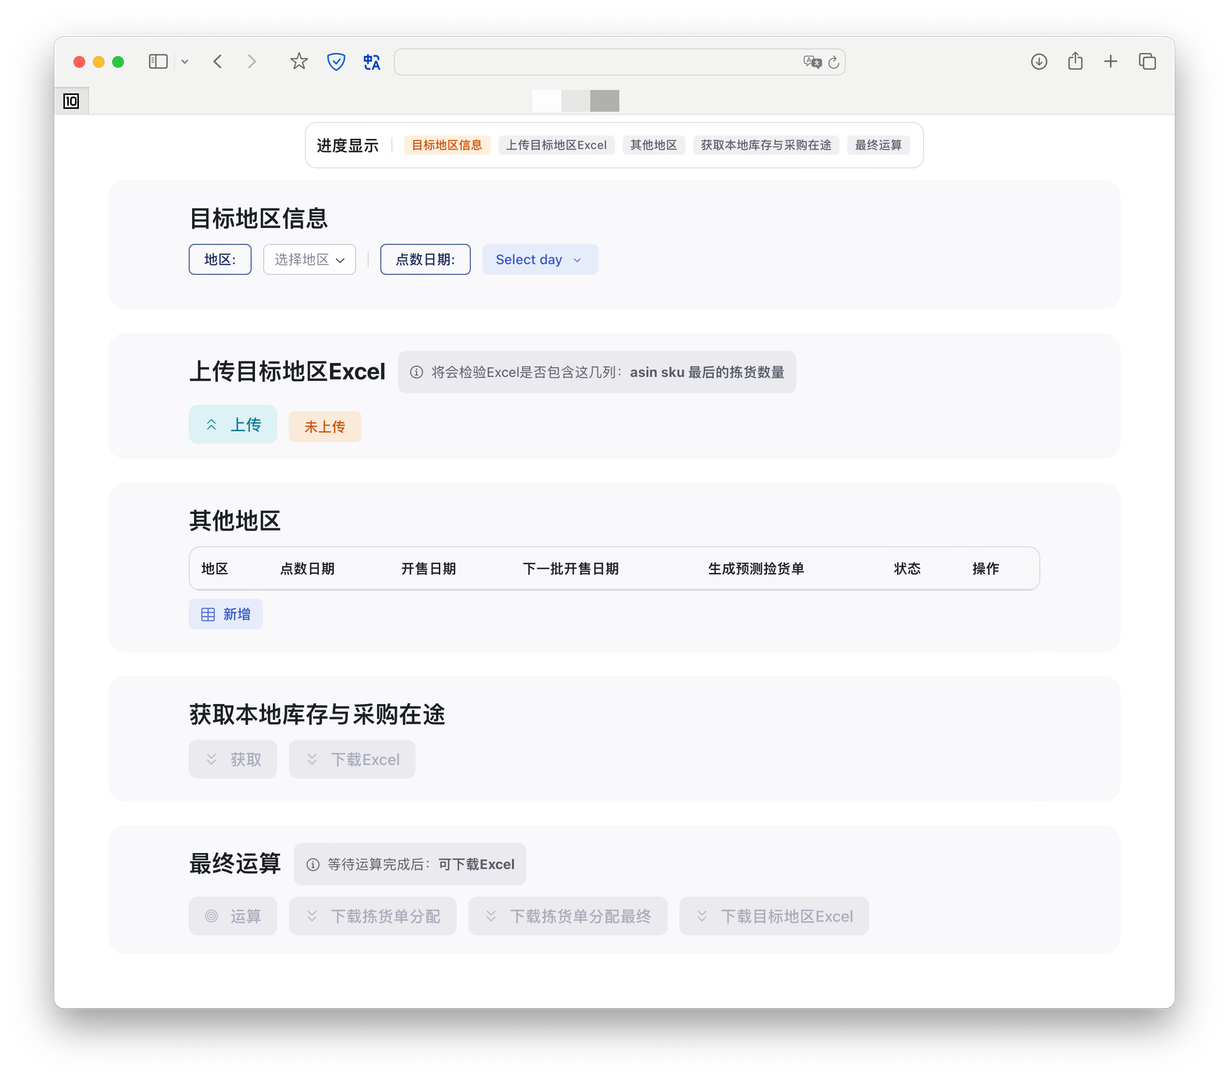Screen dimensions: 1229x1080
Task: Jump to 上传目标地区Excel progress step
Action: click(x=556, y=145)
